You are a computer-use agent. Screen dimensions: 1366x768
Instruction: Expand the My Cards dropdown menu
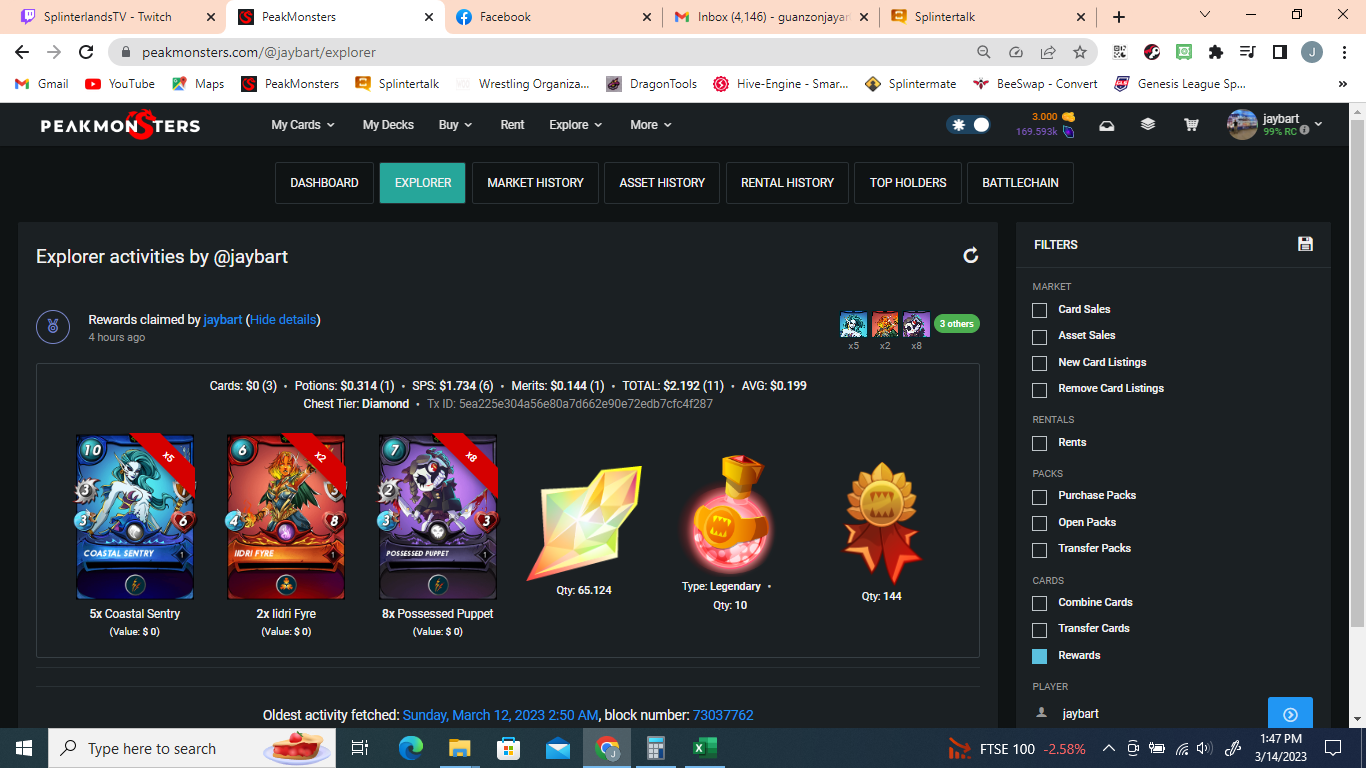(303, 125)
